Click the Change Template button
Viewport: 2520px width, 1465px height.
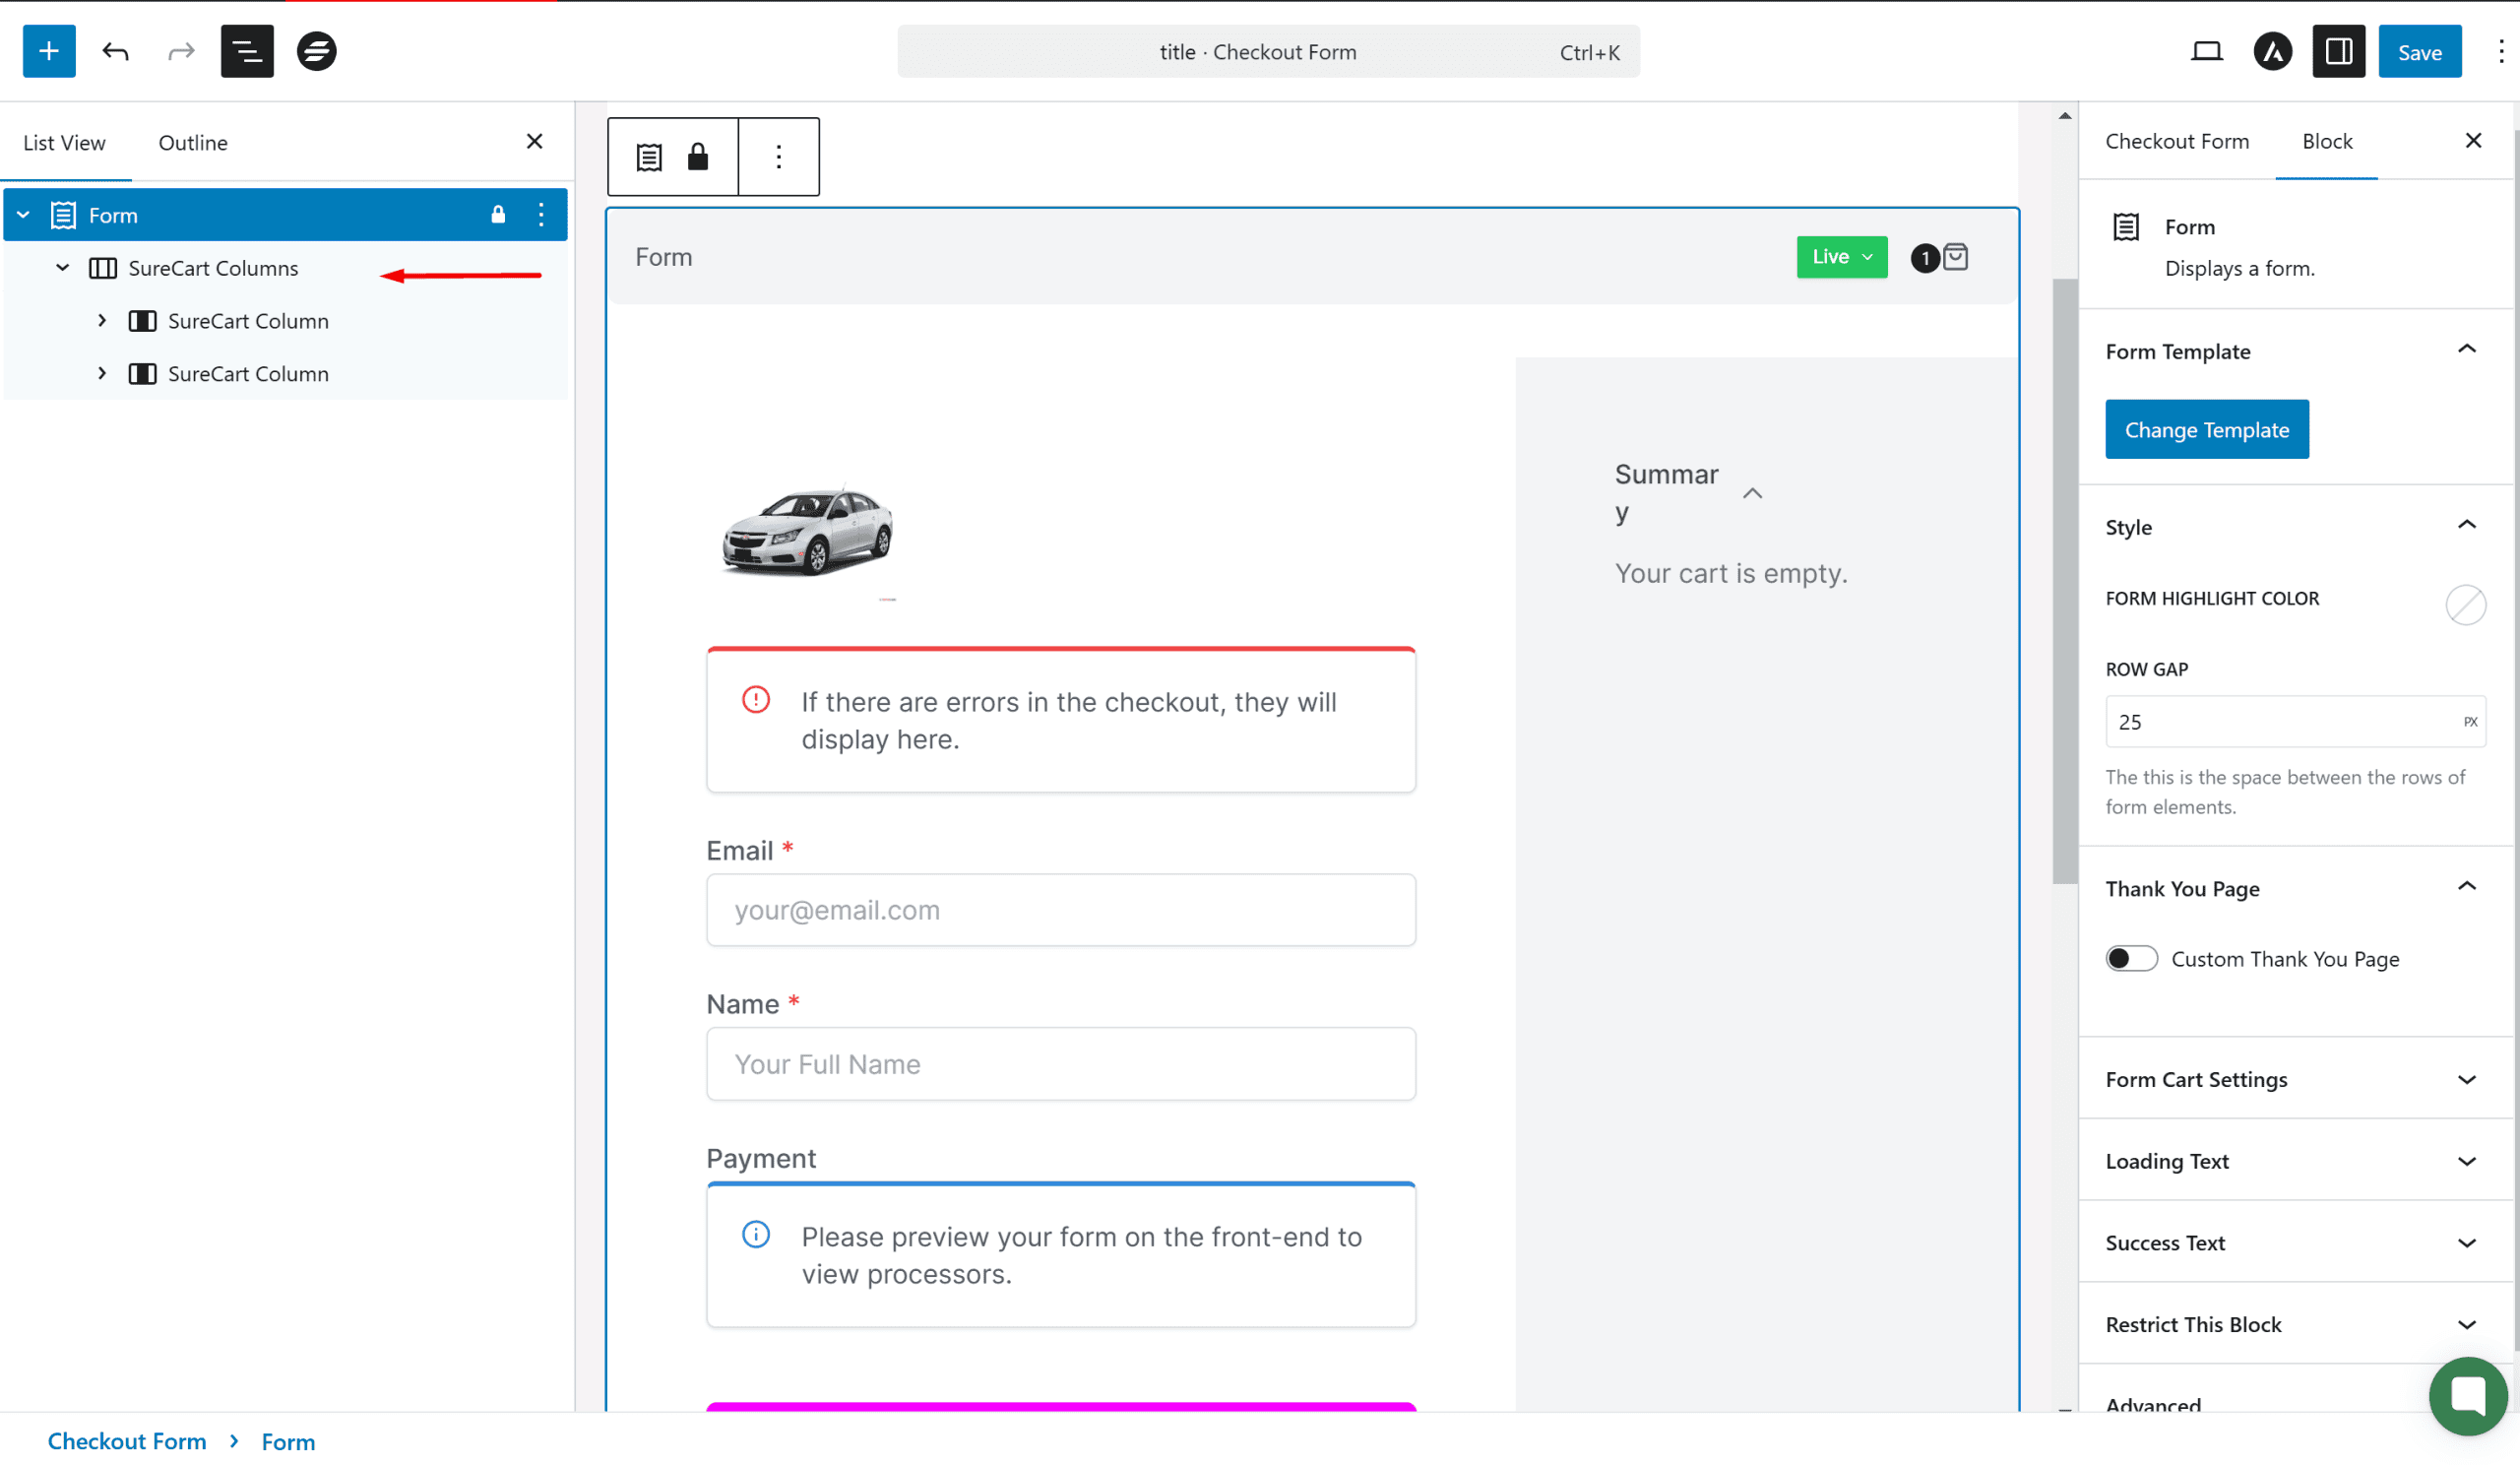[x=2206, y=430]
